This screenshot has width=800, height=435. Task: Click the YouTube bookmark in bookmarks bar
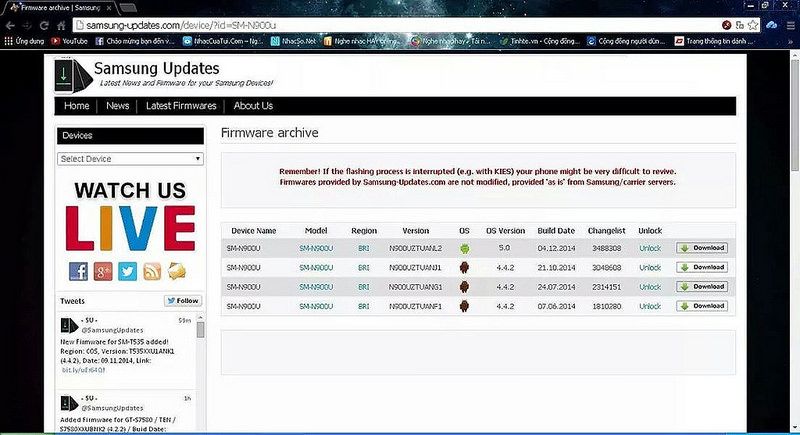70,41
